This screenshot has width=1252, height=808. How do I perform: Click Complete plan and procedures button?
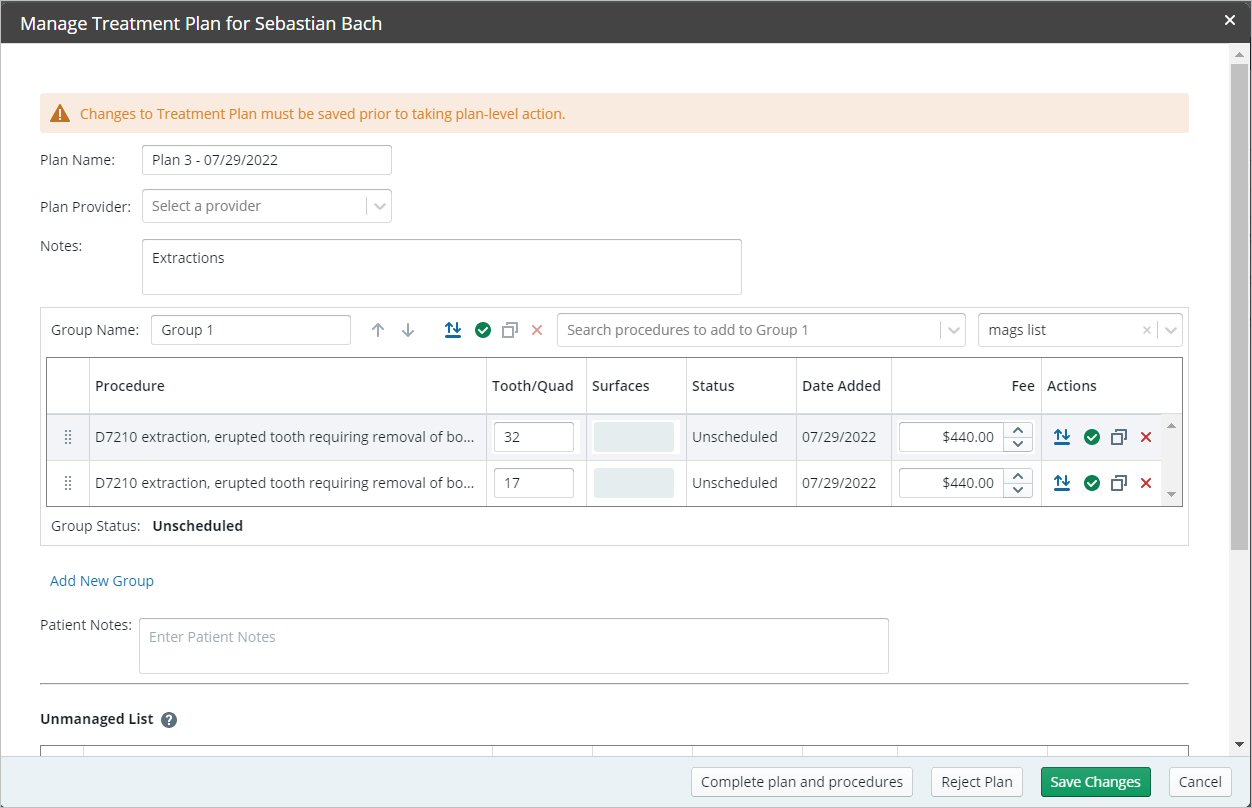click(802, 782)
